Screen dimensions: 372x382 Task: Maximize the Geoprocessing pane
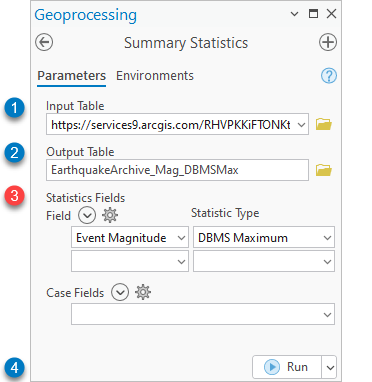point(313,14)
